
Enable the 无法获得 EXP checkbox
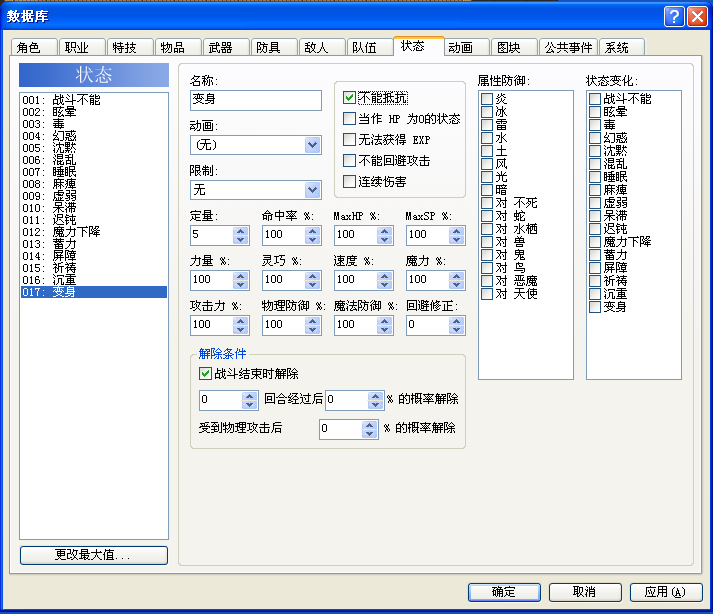click(x=349, y=140)
